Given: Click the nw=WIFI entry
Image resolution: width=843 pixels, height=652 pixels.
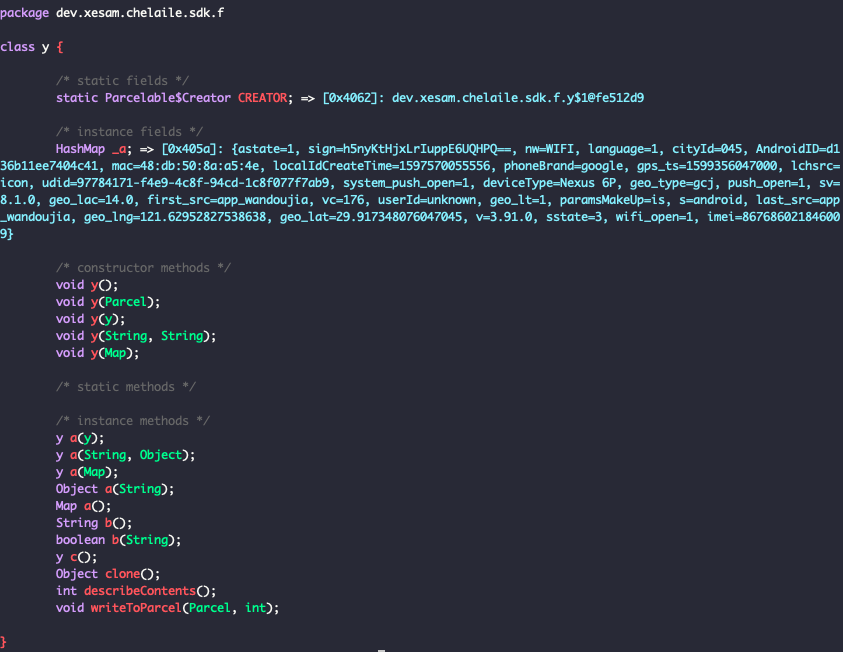Looking at the screenshot, I should [549, 149].
